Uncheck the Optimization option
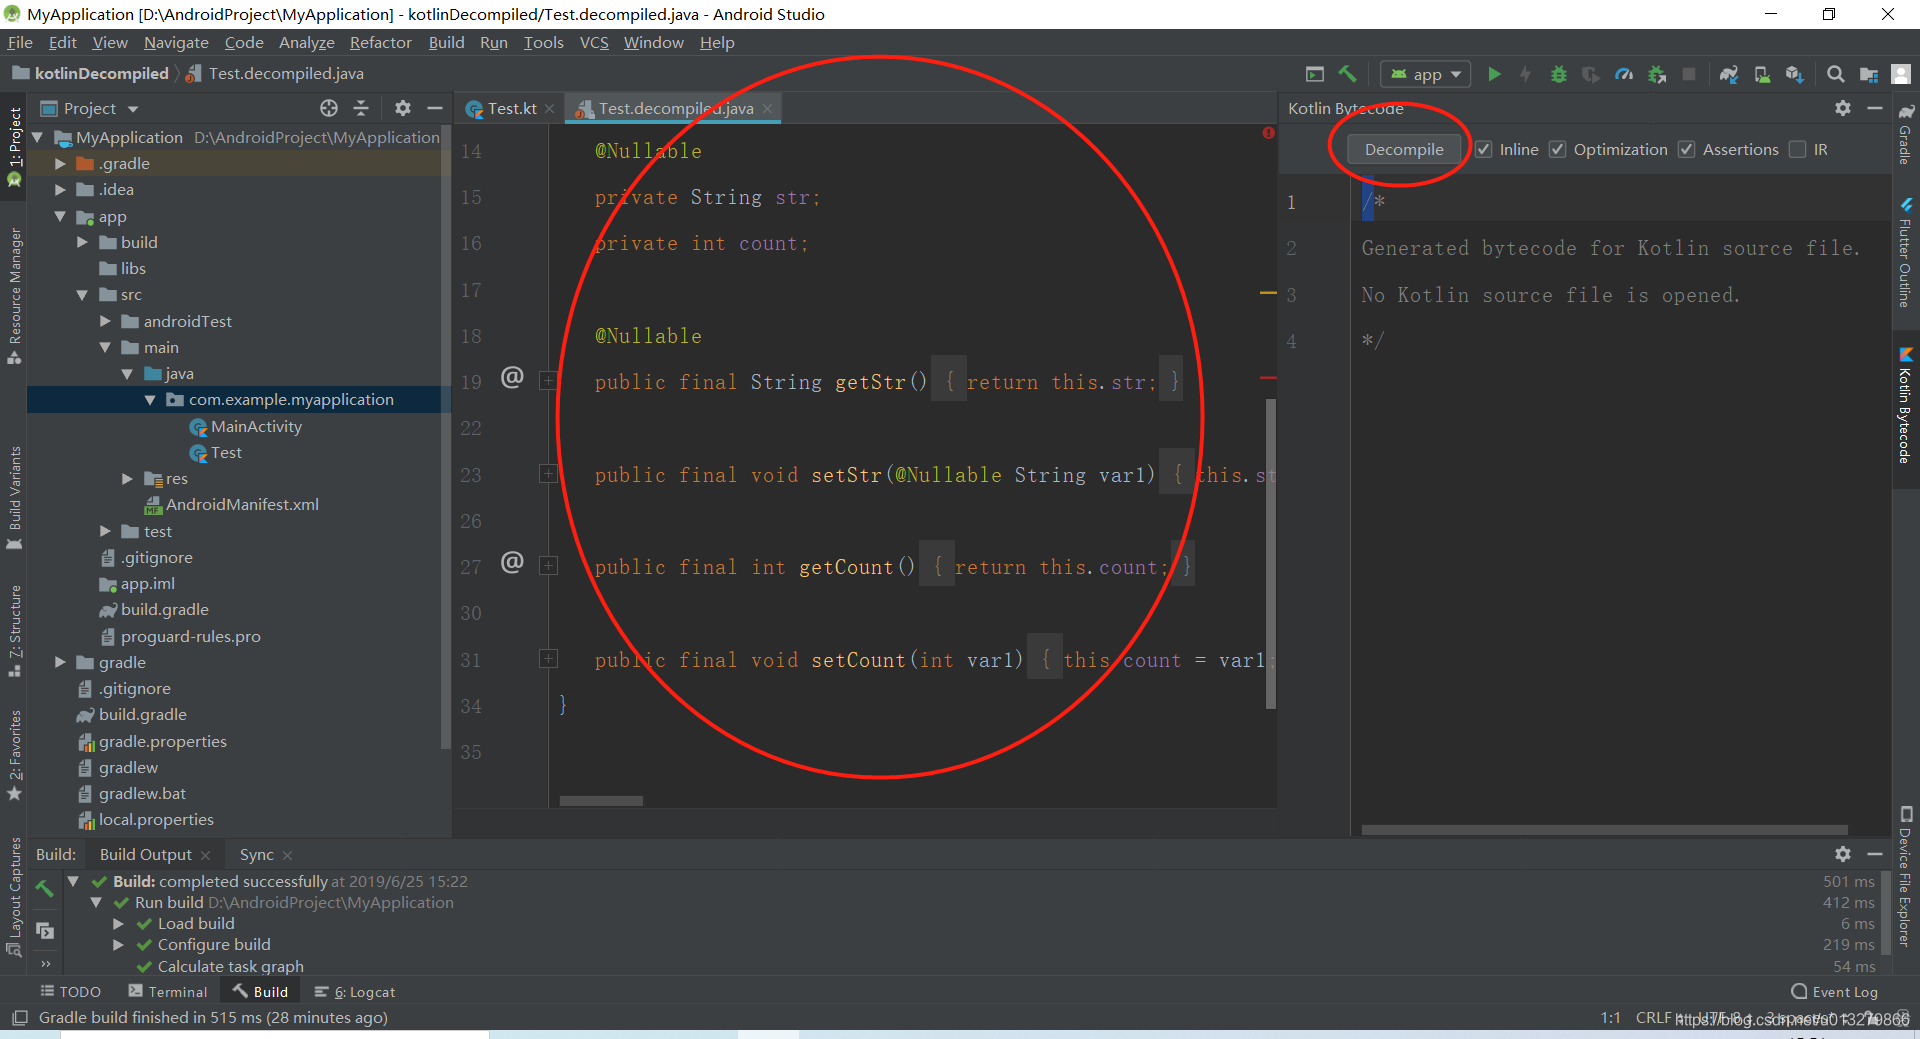1920x1039 pixels. [1557, 149]
